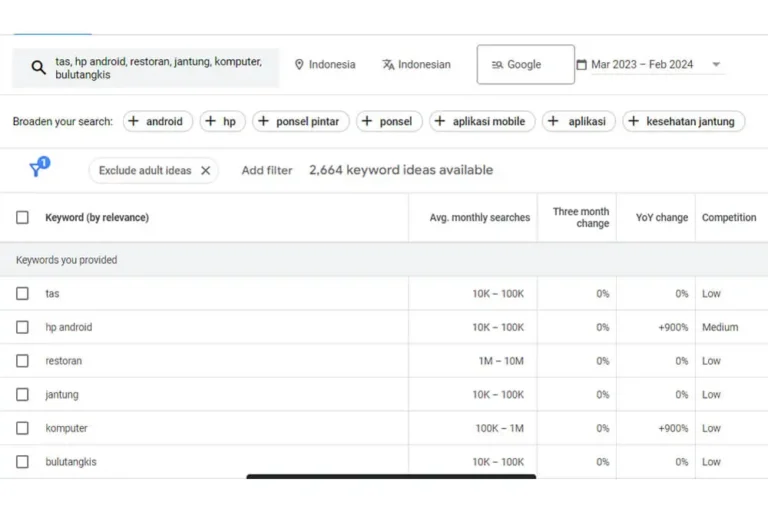The width and height of the screenshot is (768, 512).
Task: Change the Indonesia location setting
Action: 325,65
